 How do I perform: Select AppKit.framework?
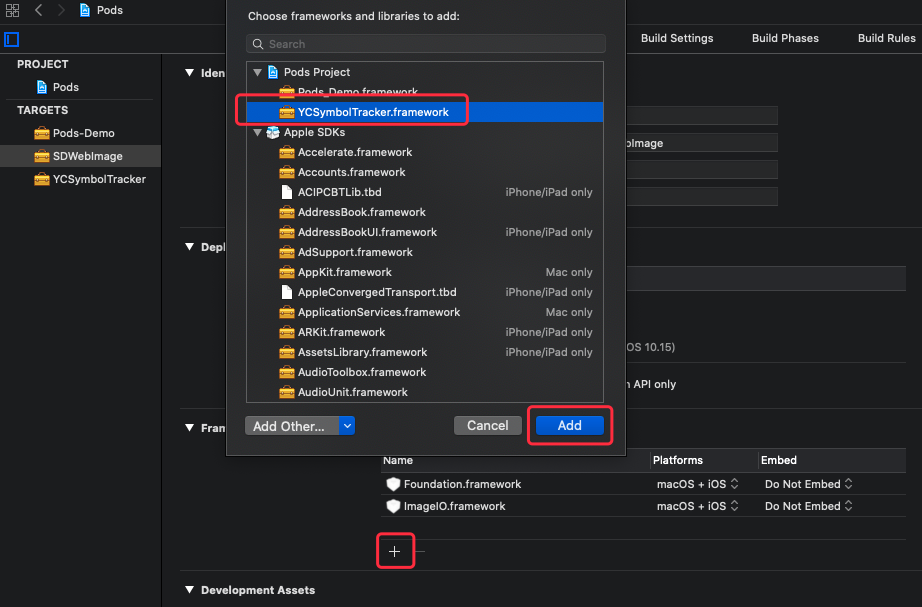425,272
